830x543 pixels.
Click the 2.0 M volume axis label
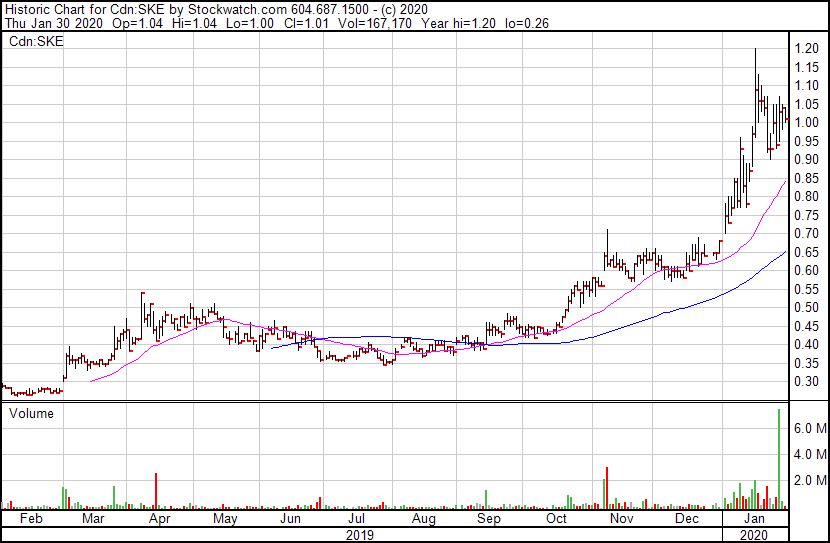coord(810,481)
